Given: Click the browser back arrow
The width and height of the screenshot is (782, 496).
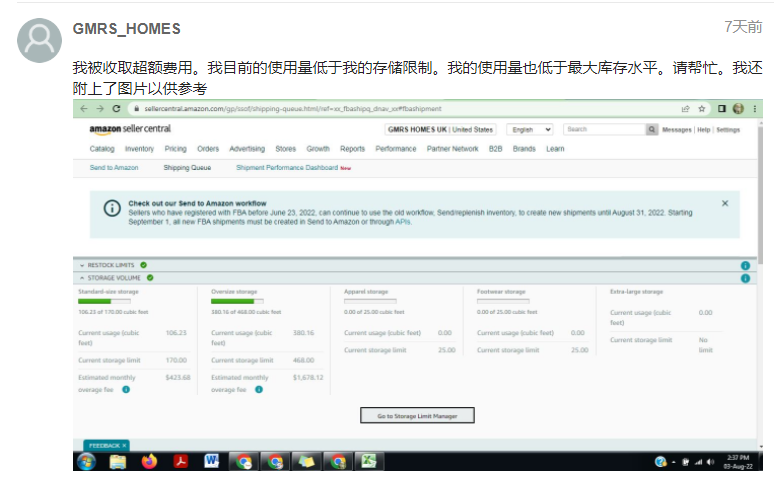Looking at the screenshot, I should [x=84, y=109].
